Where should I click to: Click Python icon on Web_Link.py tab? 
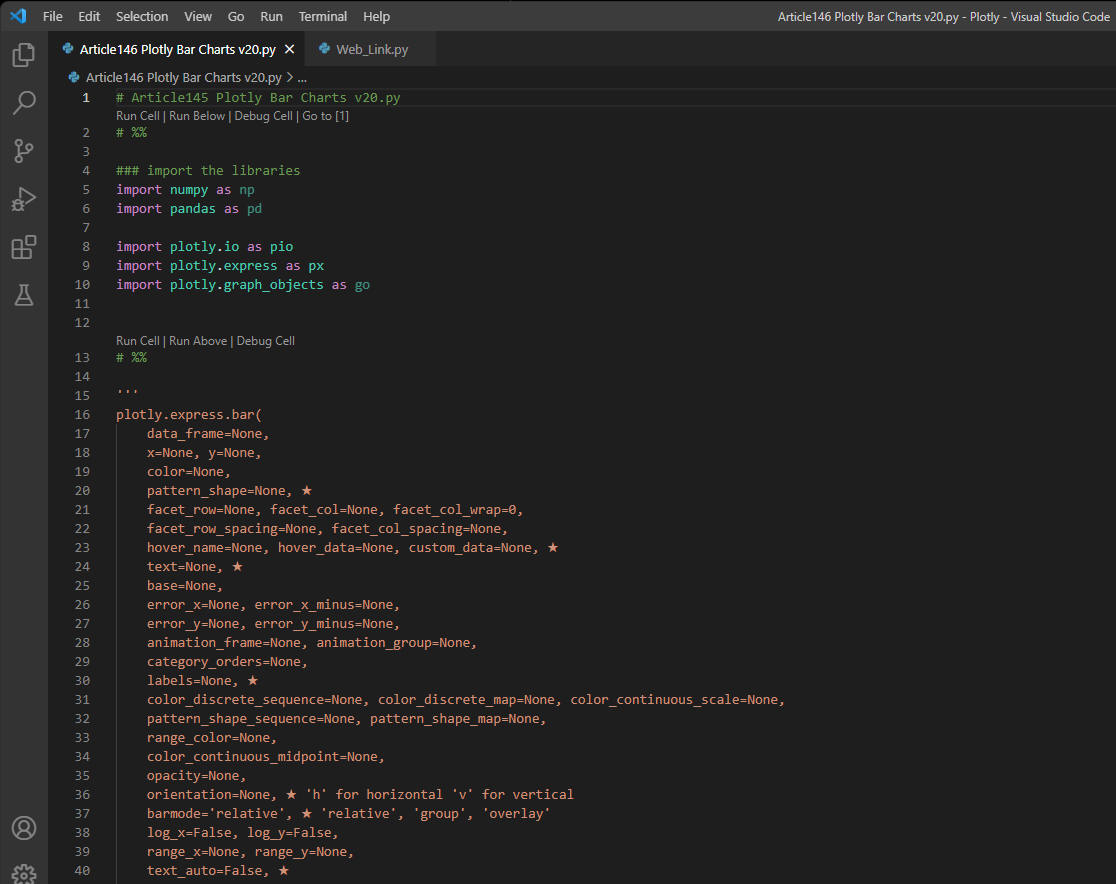324,48
